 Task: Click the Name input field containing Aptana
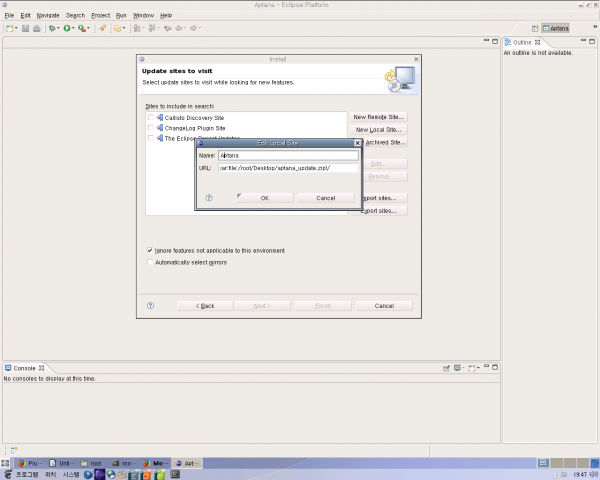[289, 155]
